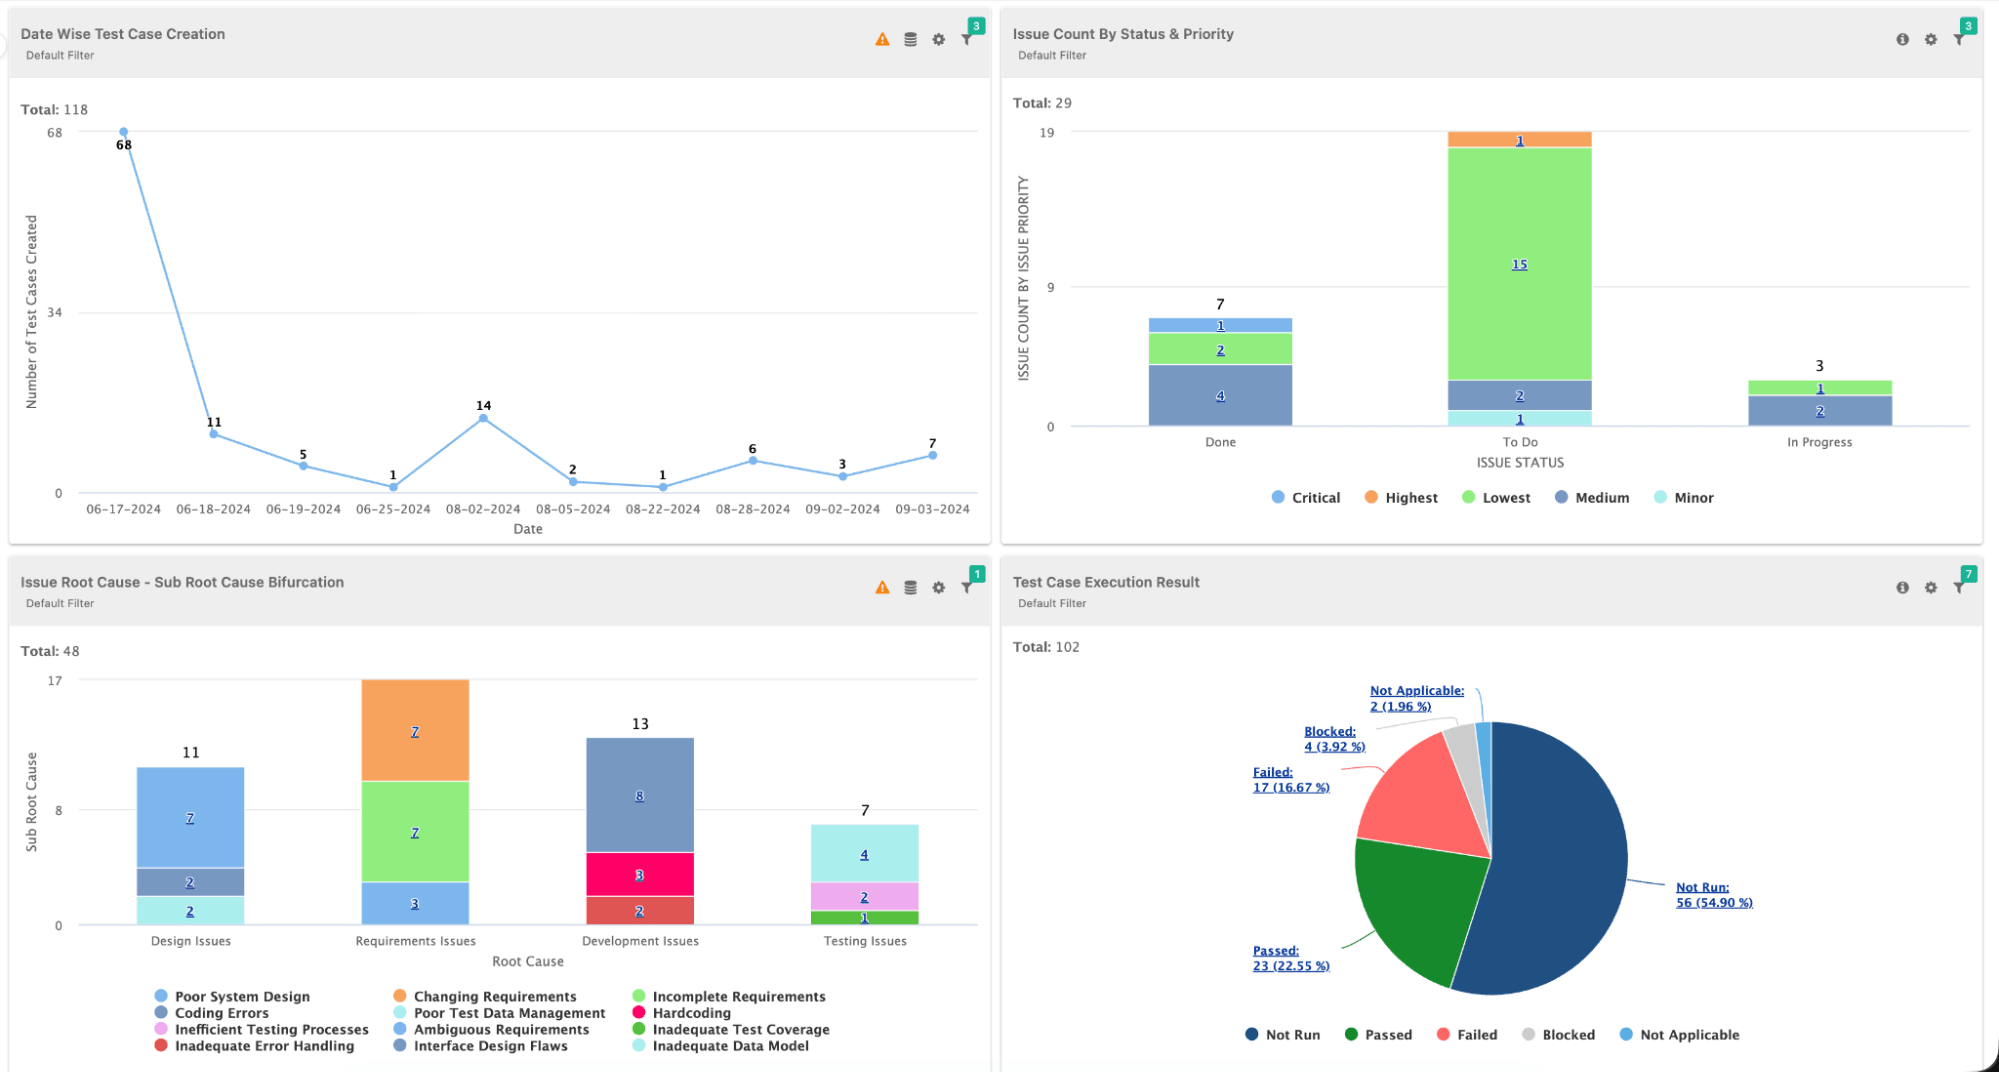
Task: Open the filter with badge 1 on Issue Root Cause
Action: (x=966, y=588)
